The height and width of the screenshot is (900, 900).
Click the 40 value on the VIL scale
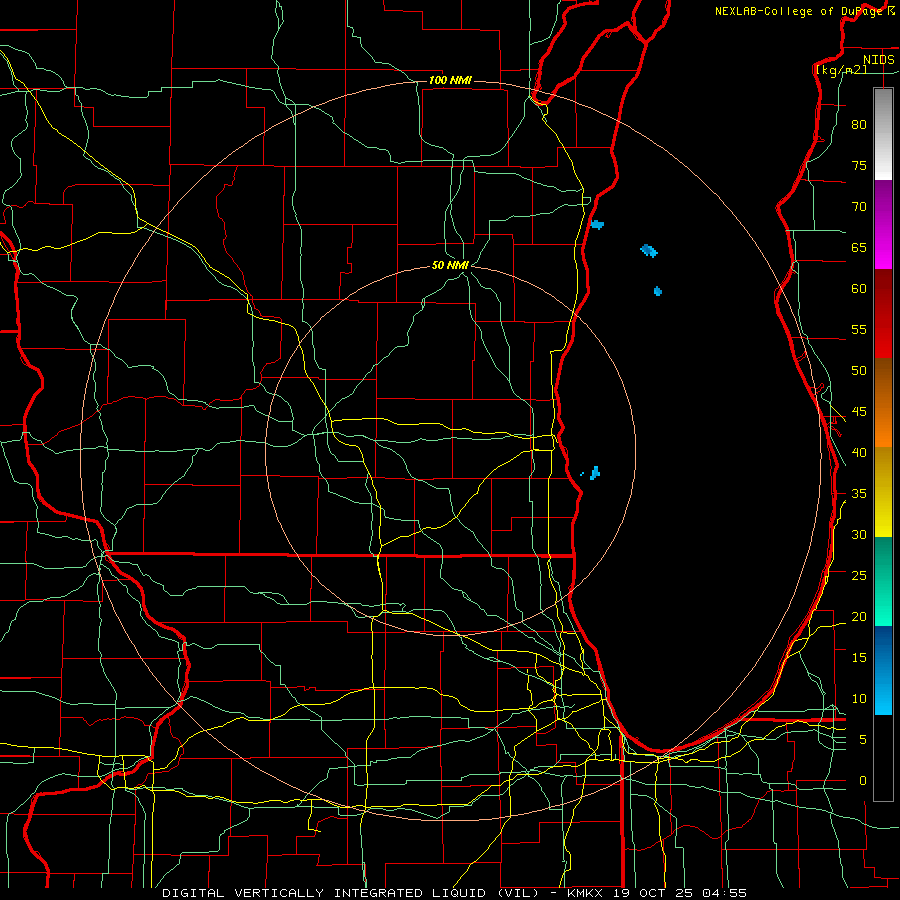[x=859, y=452]
